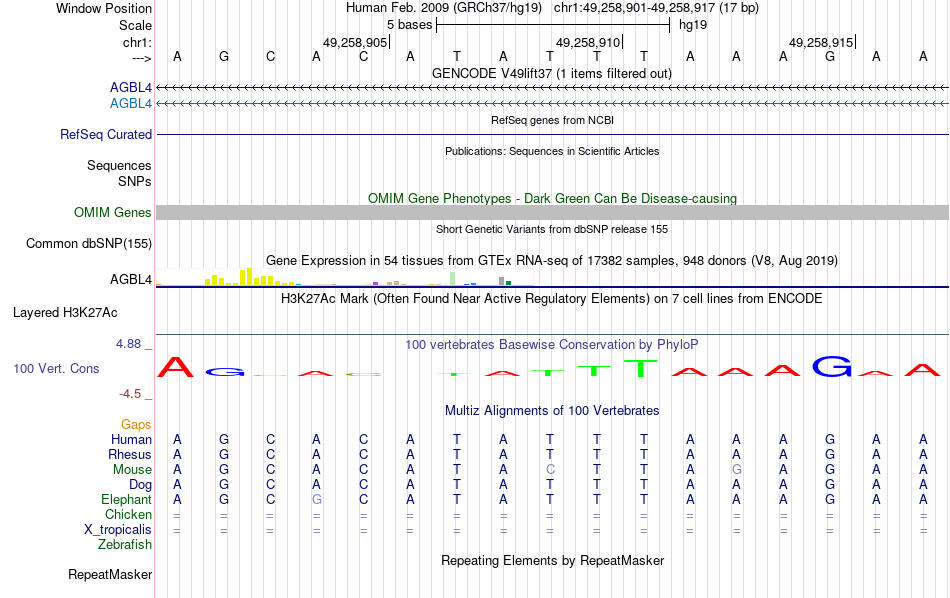Click Human Feb. 2009 (GRCh37/hg19) assembly text
Screen dimensions: 950x598
(x=446, y=8)
